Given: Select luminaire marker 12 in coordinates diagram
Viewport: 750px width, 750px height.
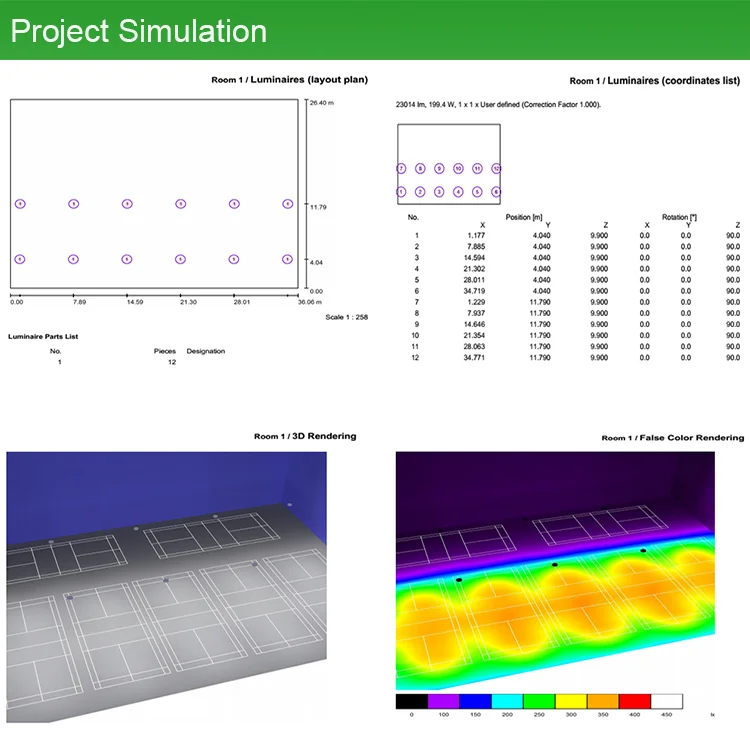Looking at the screenshot, I should coord(496,168).
